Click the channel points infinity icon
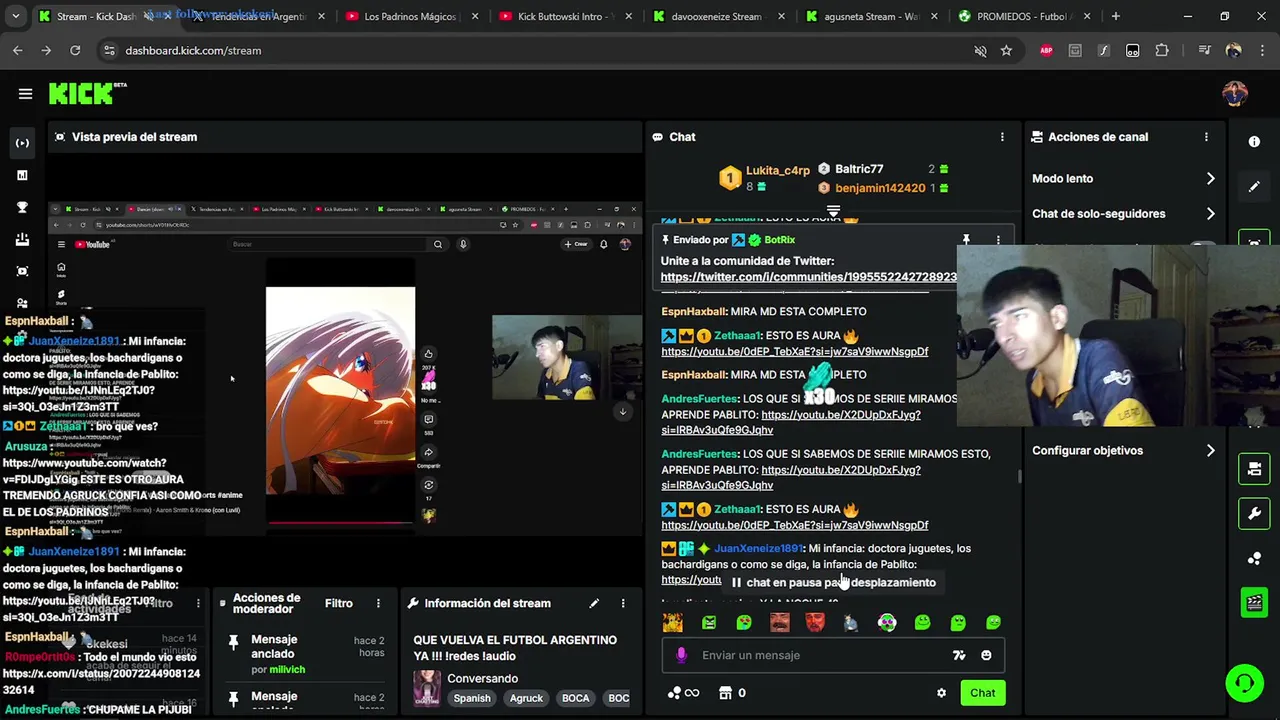 (x=683, y=693)
